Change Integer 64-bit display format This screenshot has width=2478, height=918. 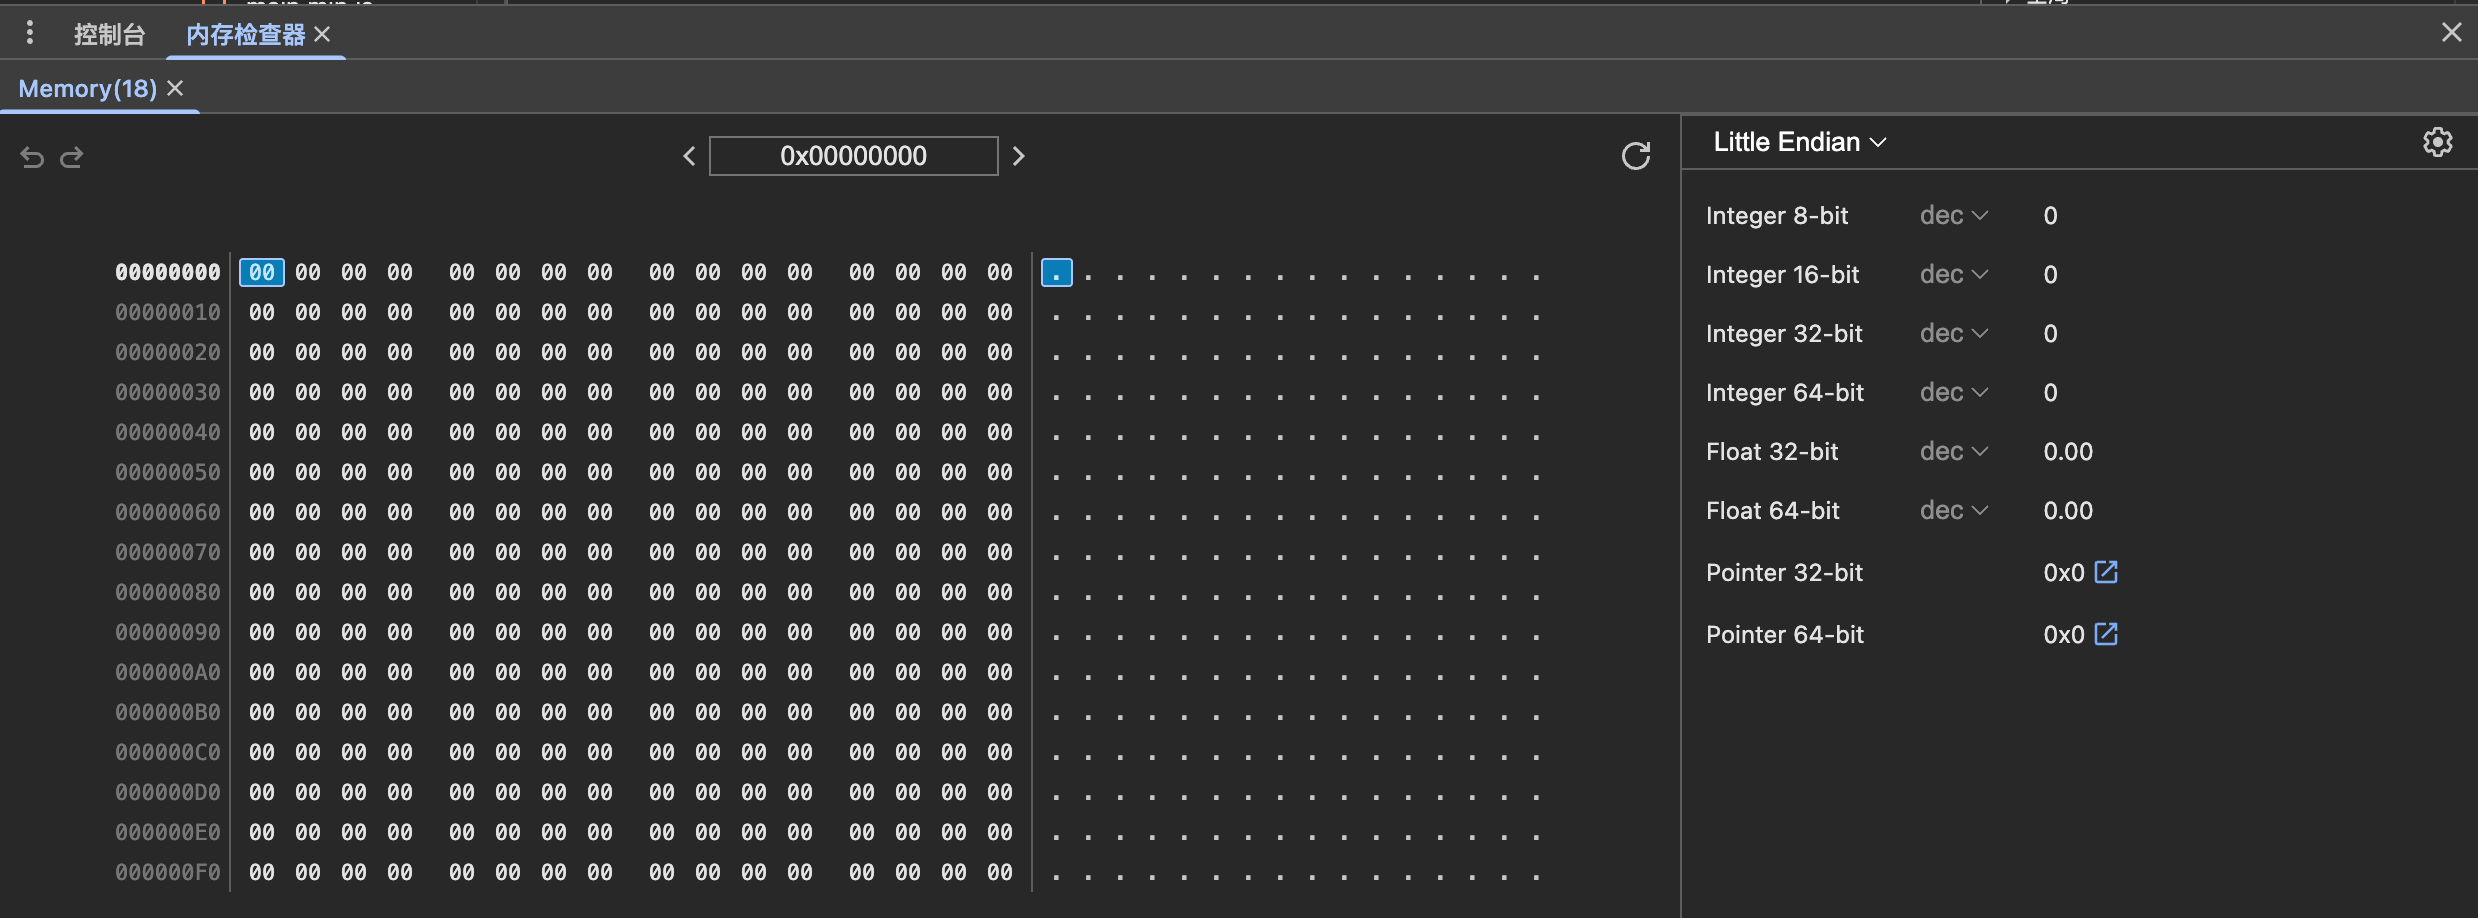coord(1953,393)
